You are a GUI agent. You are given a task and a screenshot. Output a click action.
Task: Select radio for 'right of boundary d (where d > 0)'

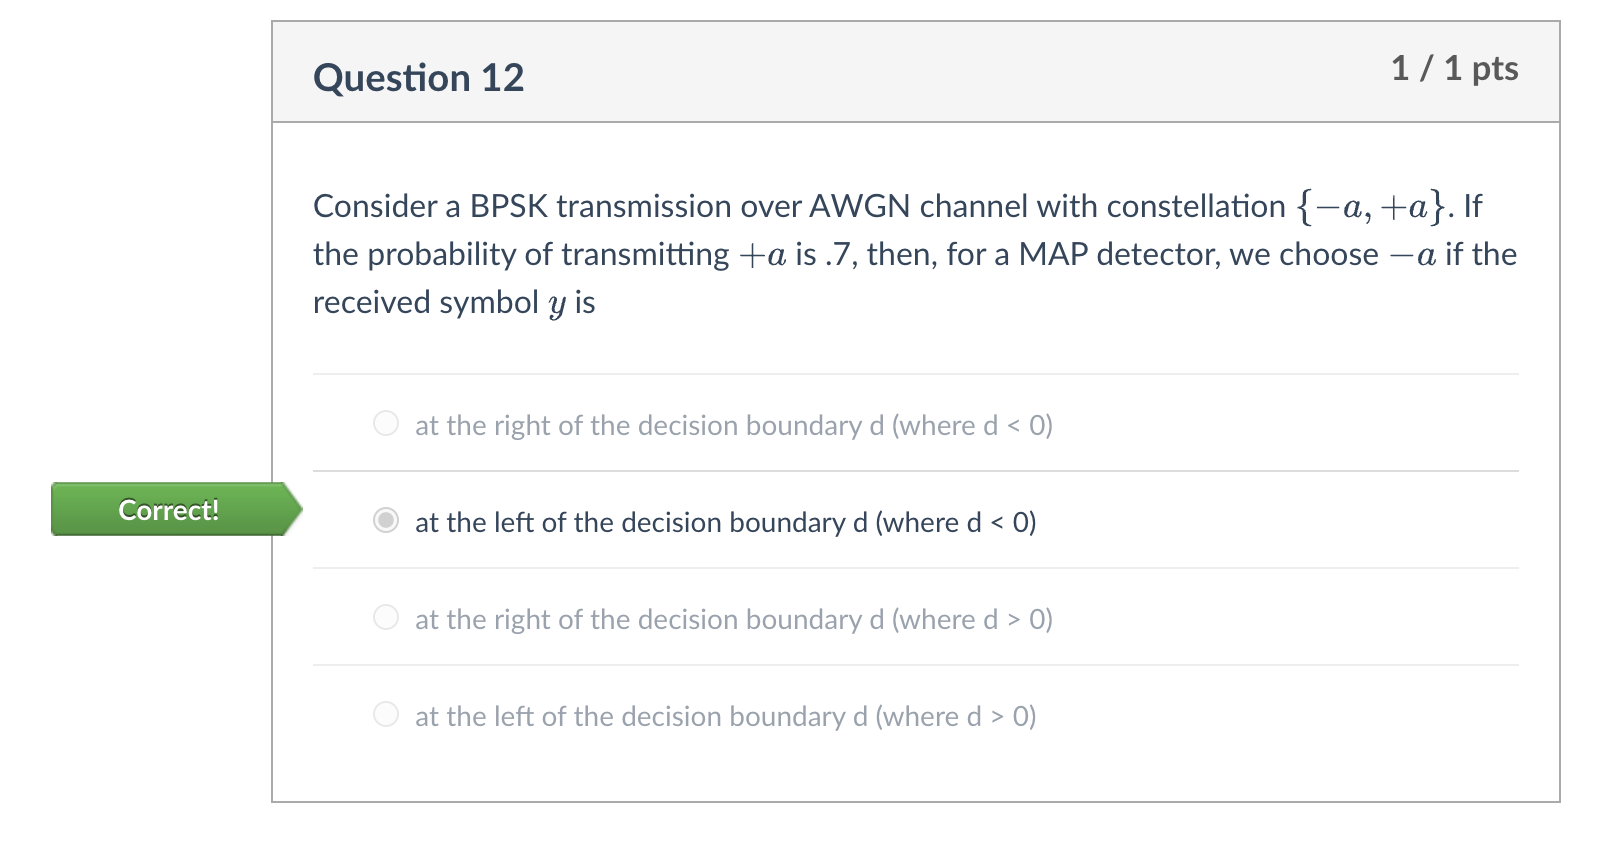386,617
